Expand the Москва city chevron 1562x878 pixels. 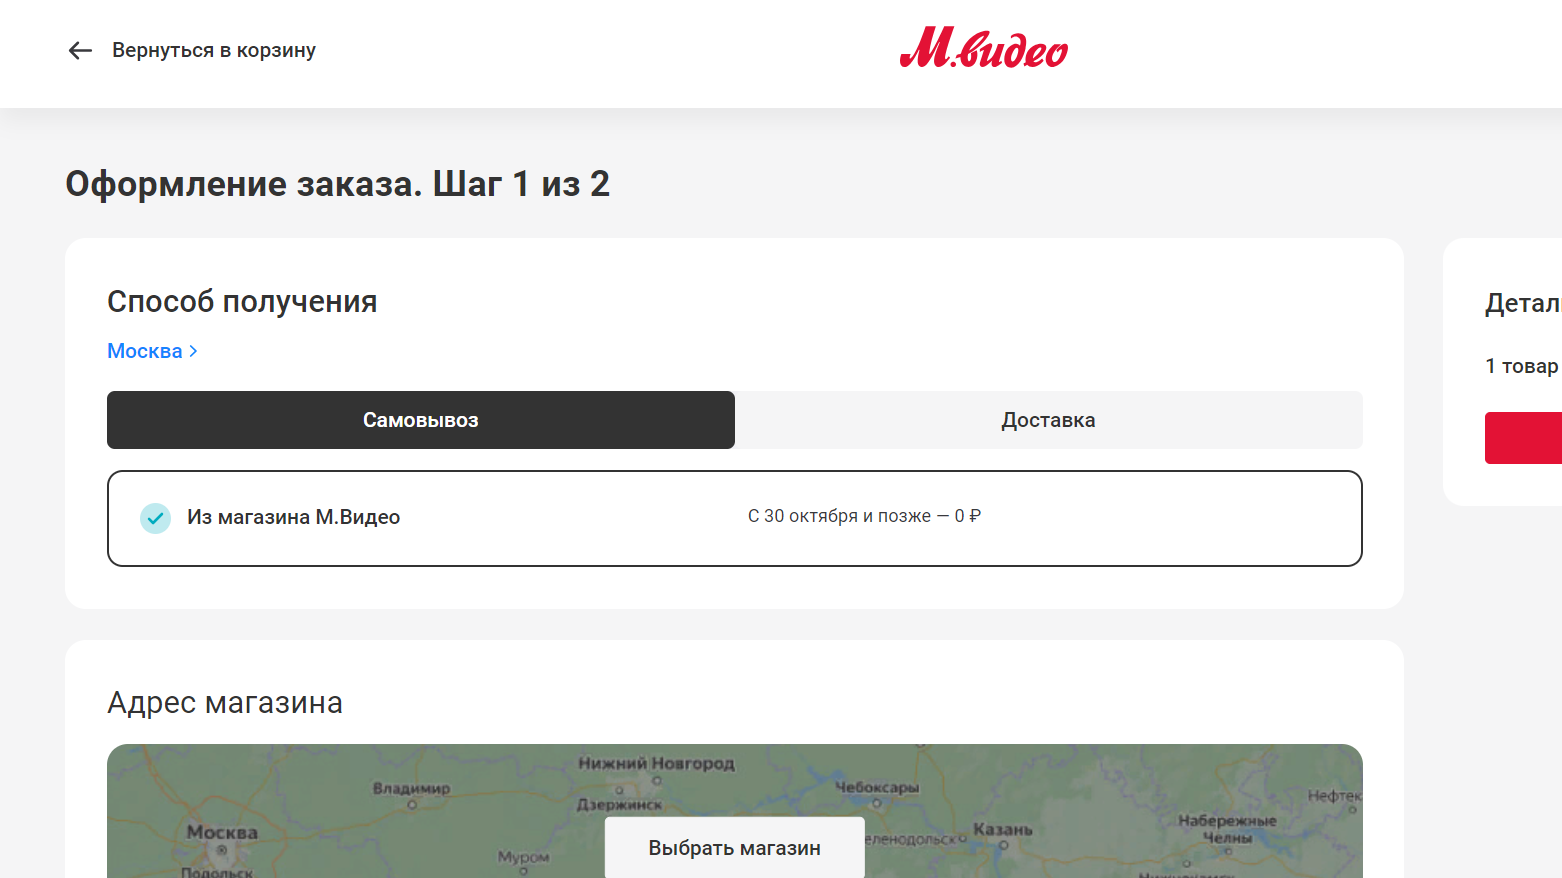194,351
